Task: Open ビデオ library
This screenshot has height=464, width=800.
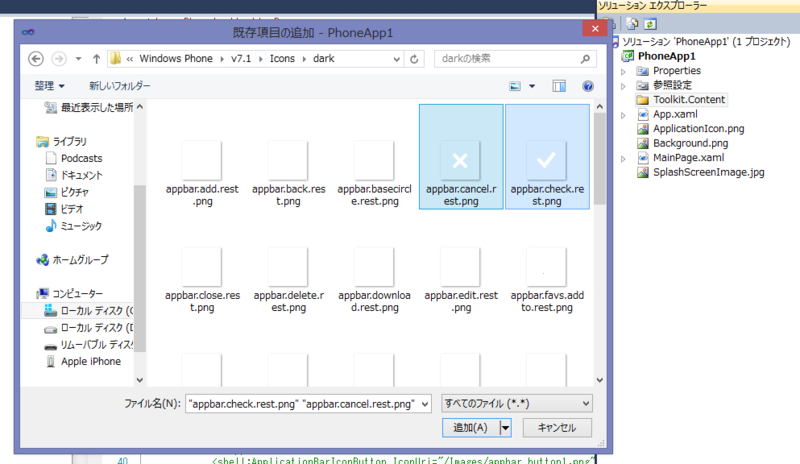Action: pos(63,209)
